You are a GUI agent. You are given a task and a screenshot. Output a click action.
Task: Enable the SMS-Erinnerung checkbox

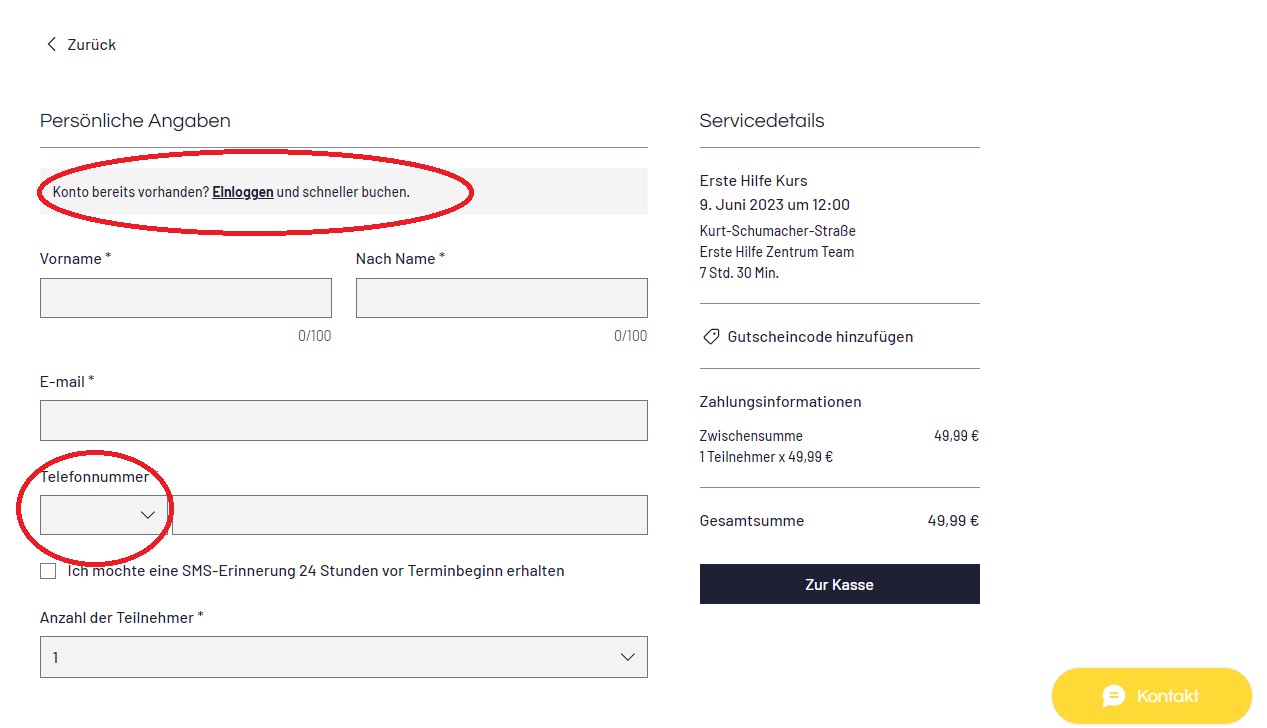[48, 571]
